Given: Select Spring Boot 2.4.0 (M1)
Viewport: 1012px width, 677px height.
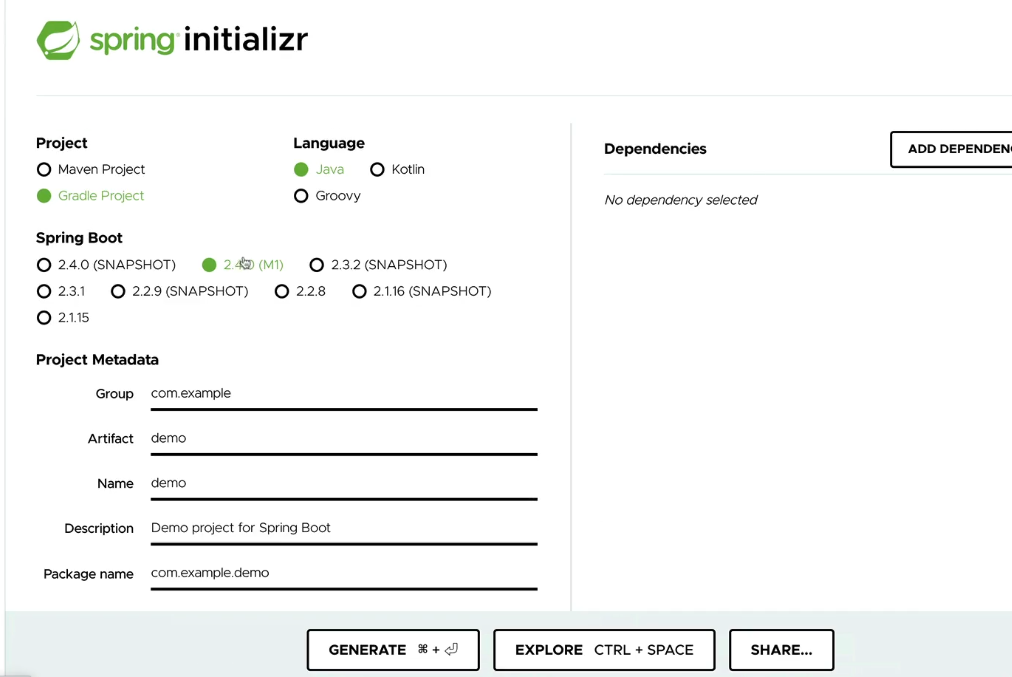Looking at the screenshot, I should coord(209,265).
